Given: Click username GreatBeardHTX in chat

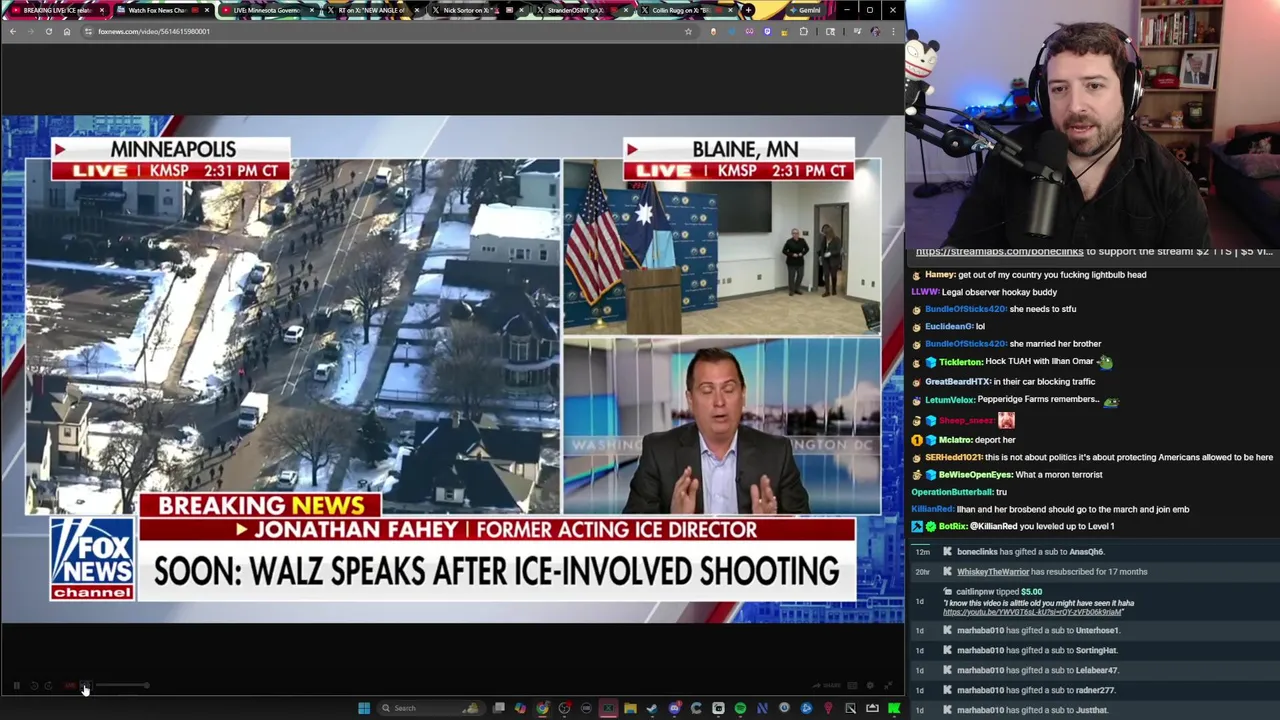Looking at the screenshot, I should 957,382.
